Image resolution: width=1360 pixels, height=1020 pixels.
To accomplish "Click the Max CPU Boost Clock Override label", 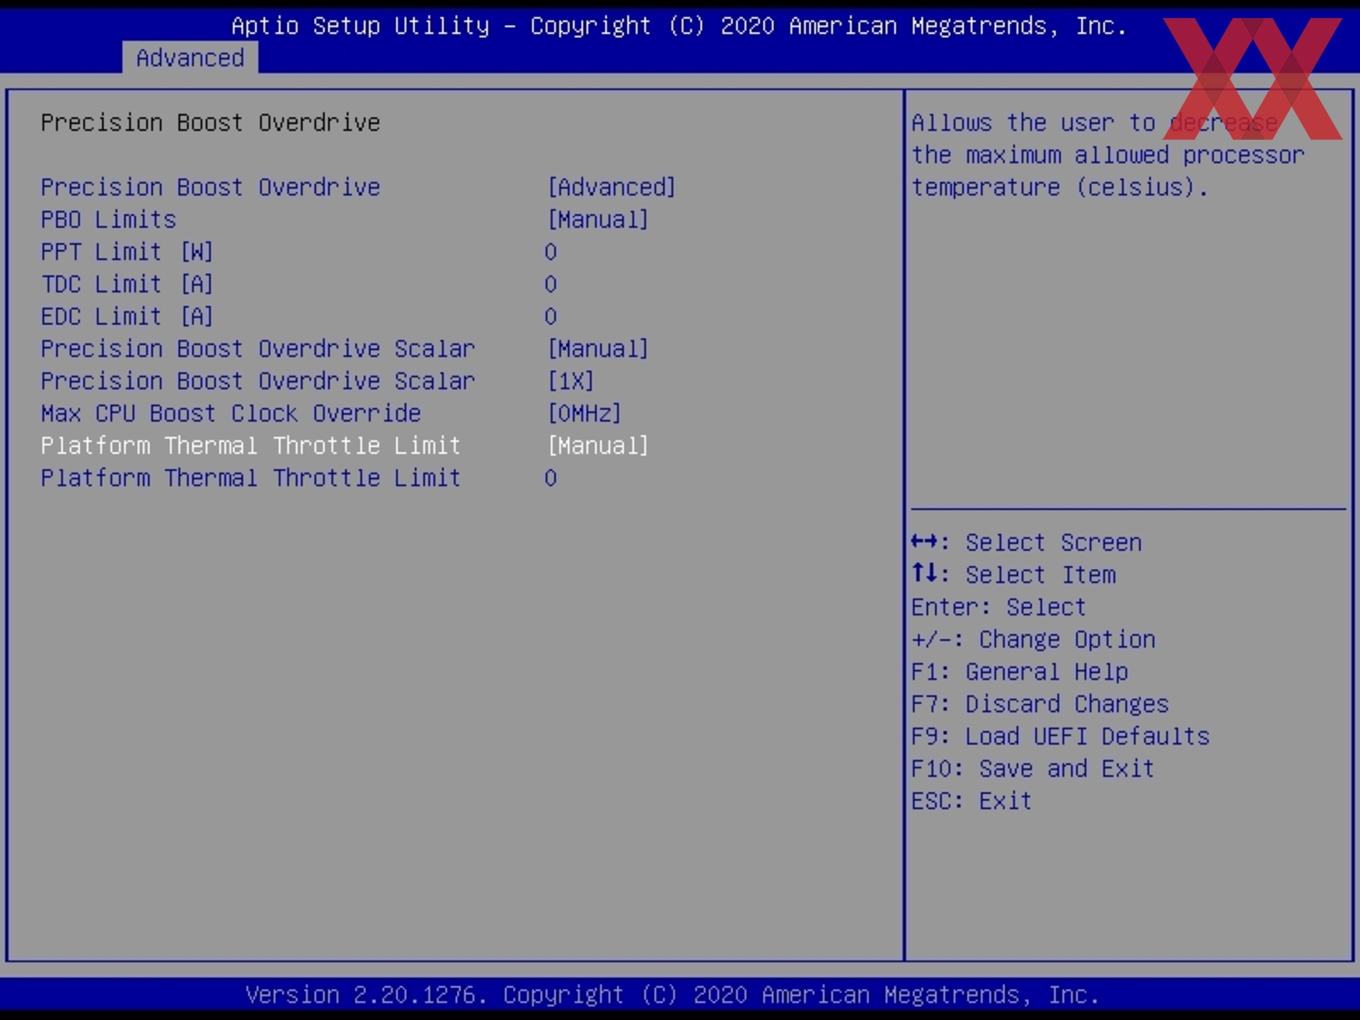I will 231,413.
